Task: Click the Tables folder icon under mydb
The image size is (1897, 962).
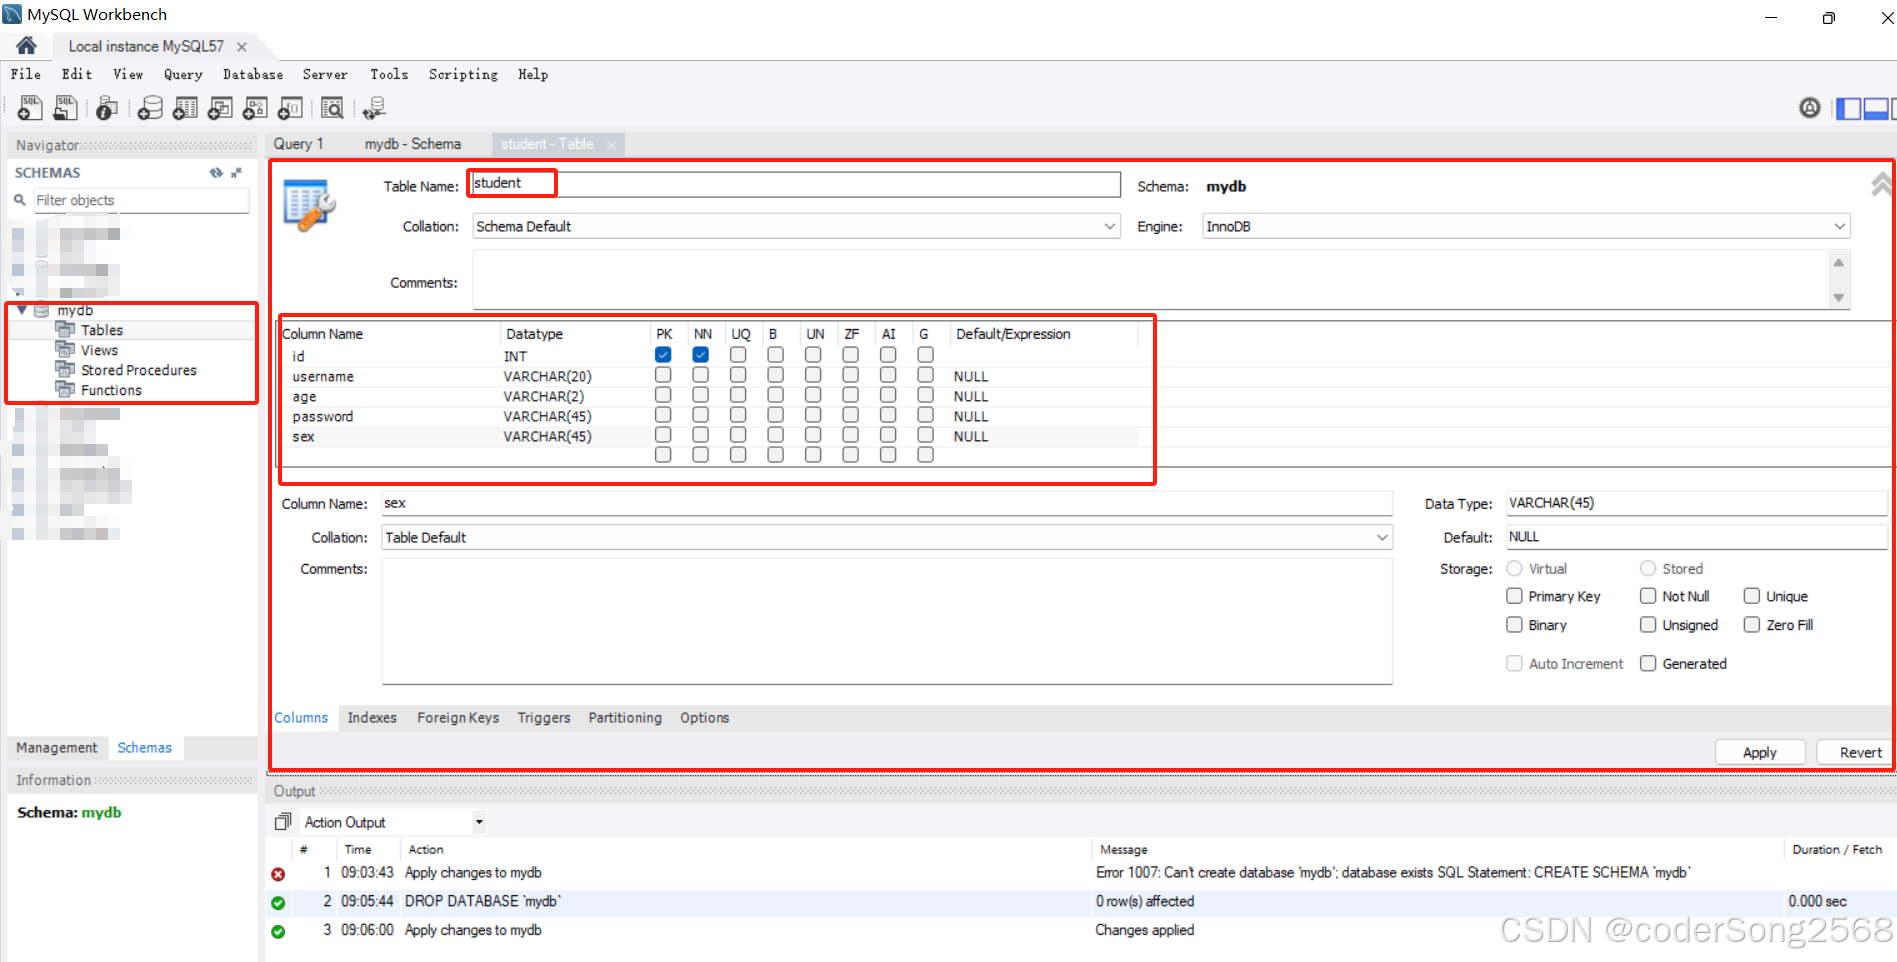Action: click(66, 330)
